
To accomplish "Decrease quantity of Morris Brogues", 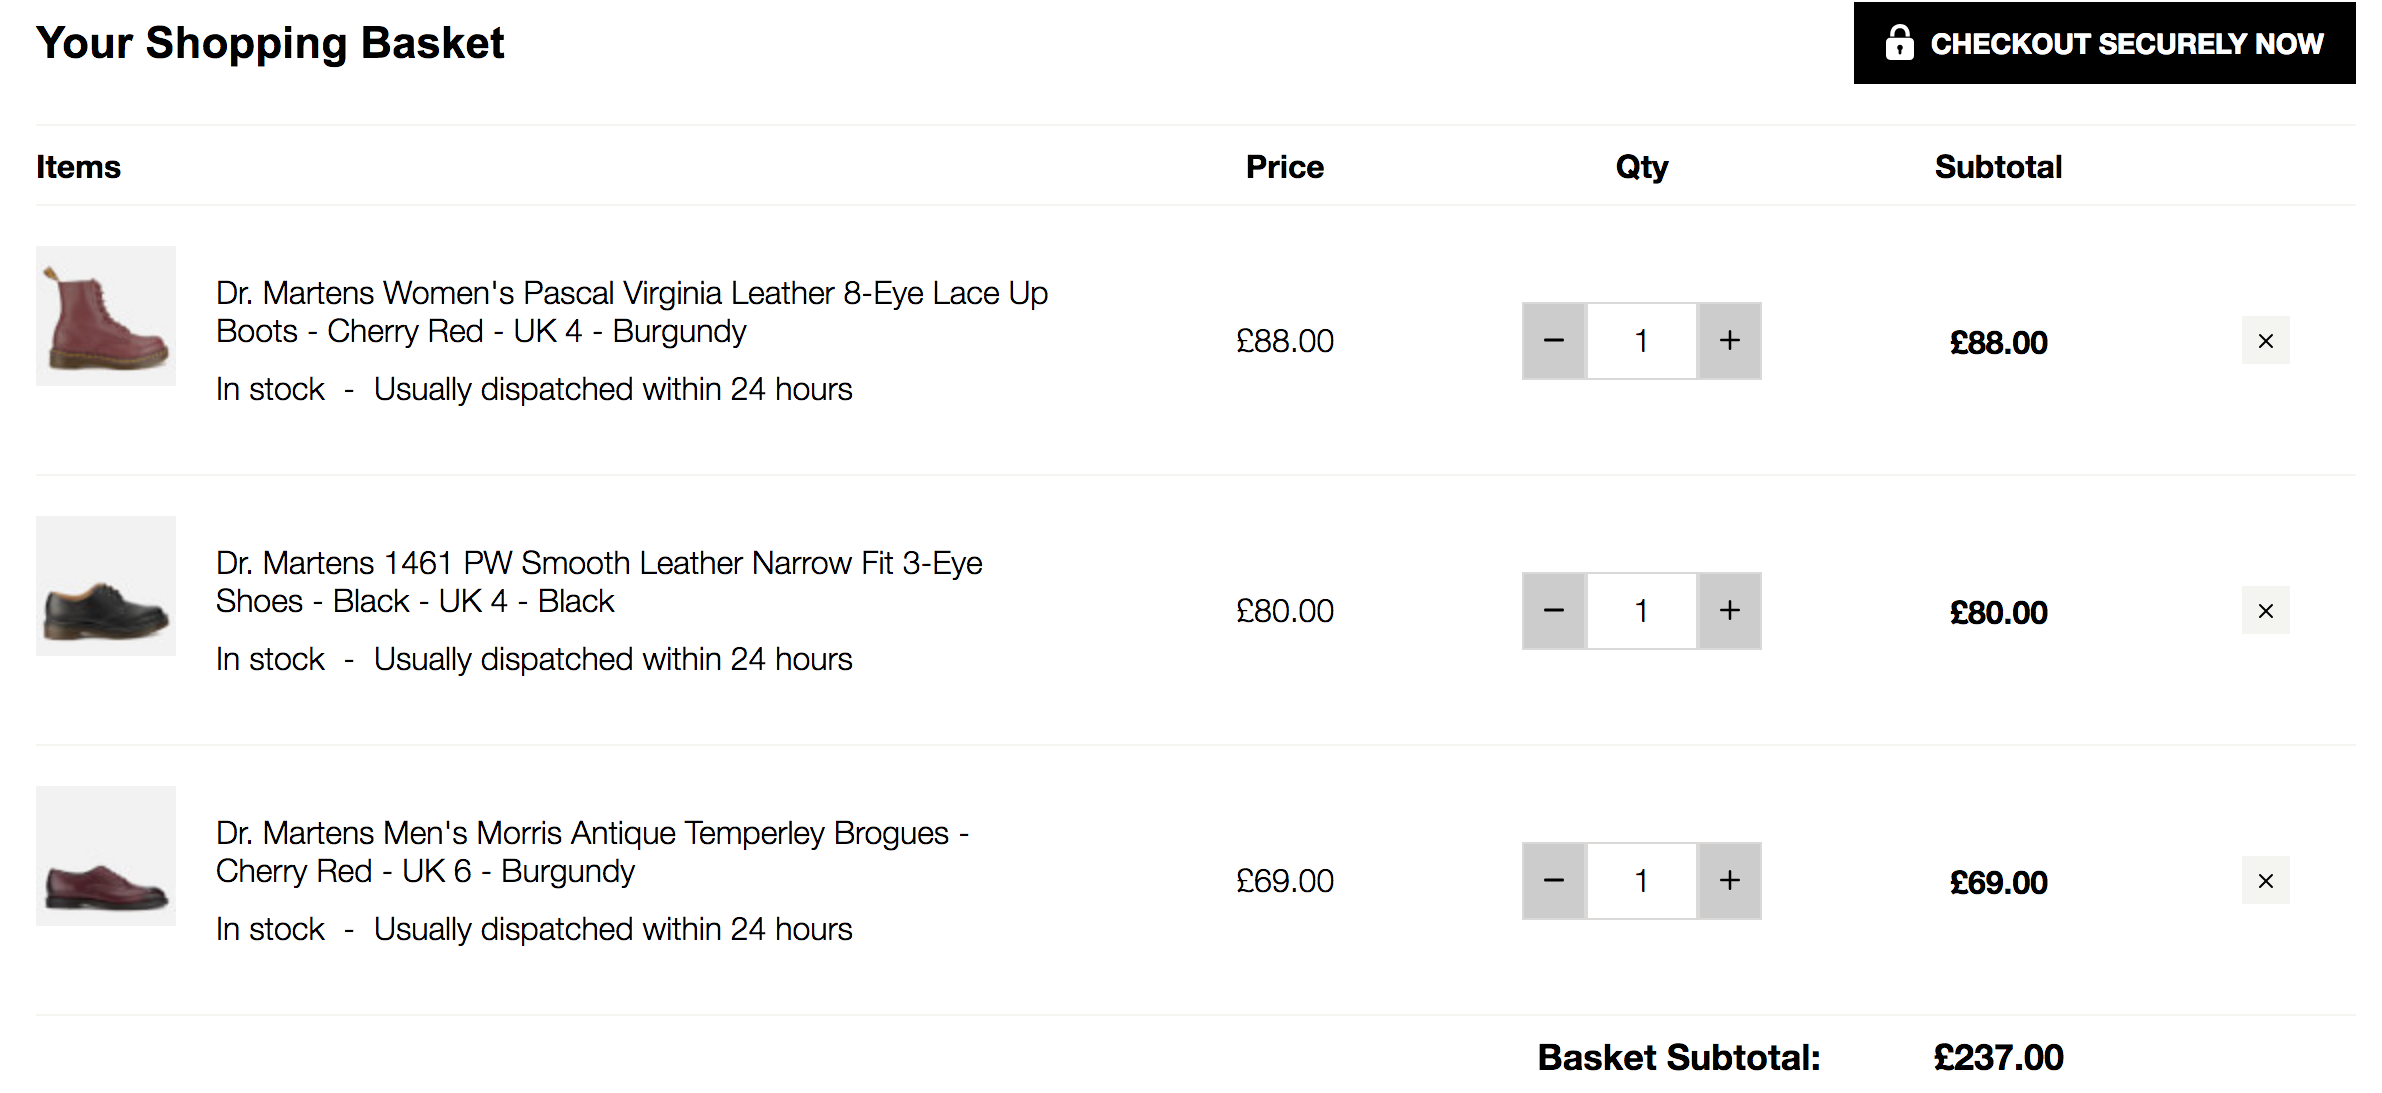I will pyautogui.click(x=1553, y=881).
